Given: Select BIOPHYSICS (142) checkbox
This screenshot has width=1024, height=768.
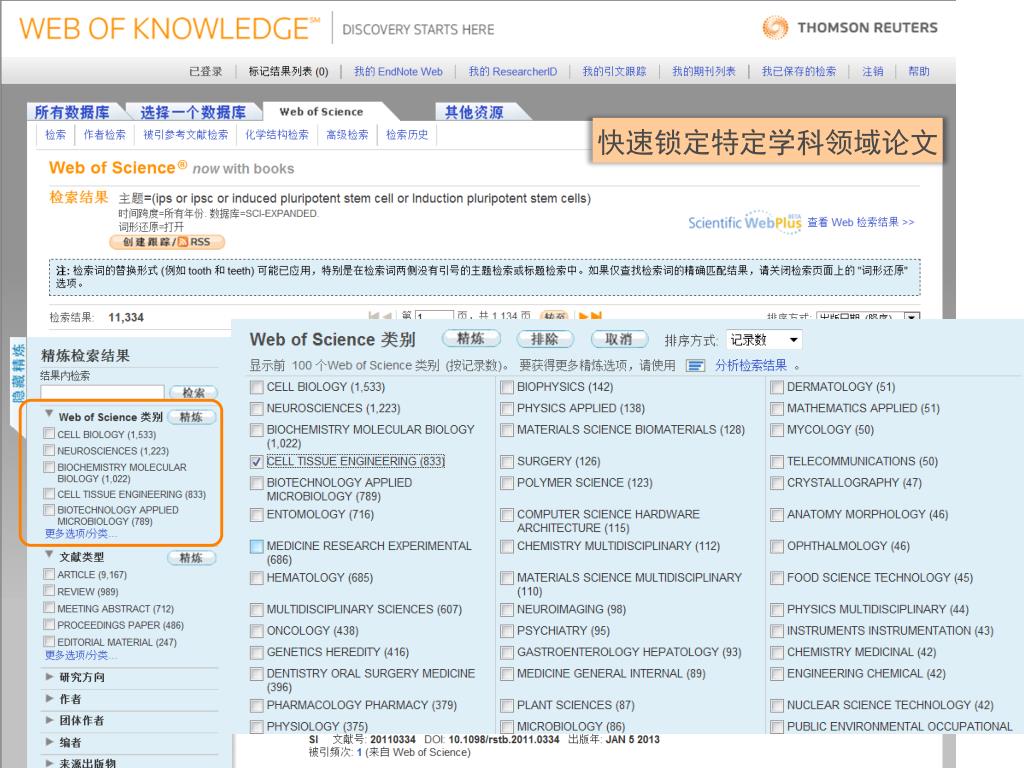Looking at the screenshot, I should 507,387.
